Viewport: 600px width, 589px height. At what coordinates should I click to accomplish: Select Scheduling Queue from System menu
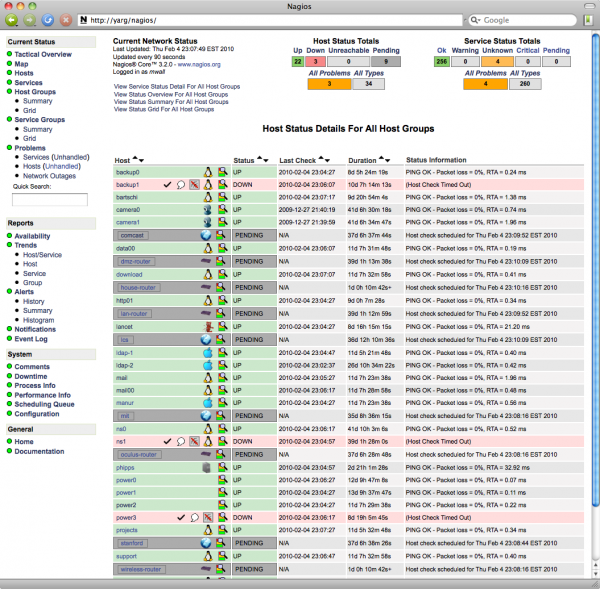[x=44, y=404]
